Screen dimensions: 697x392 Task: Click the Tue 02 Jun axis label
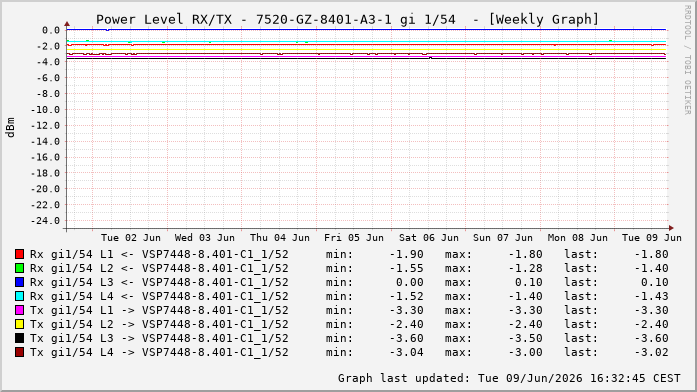(131, 238)
